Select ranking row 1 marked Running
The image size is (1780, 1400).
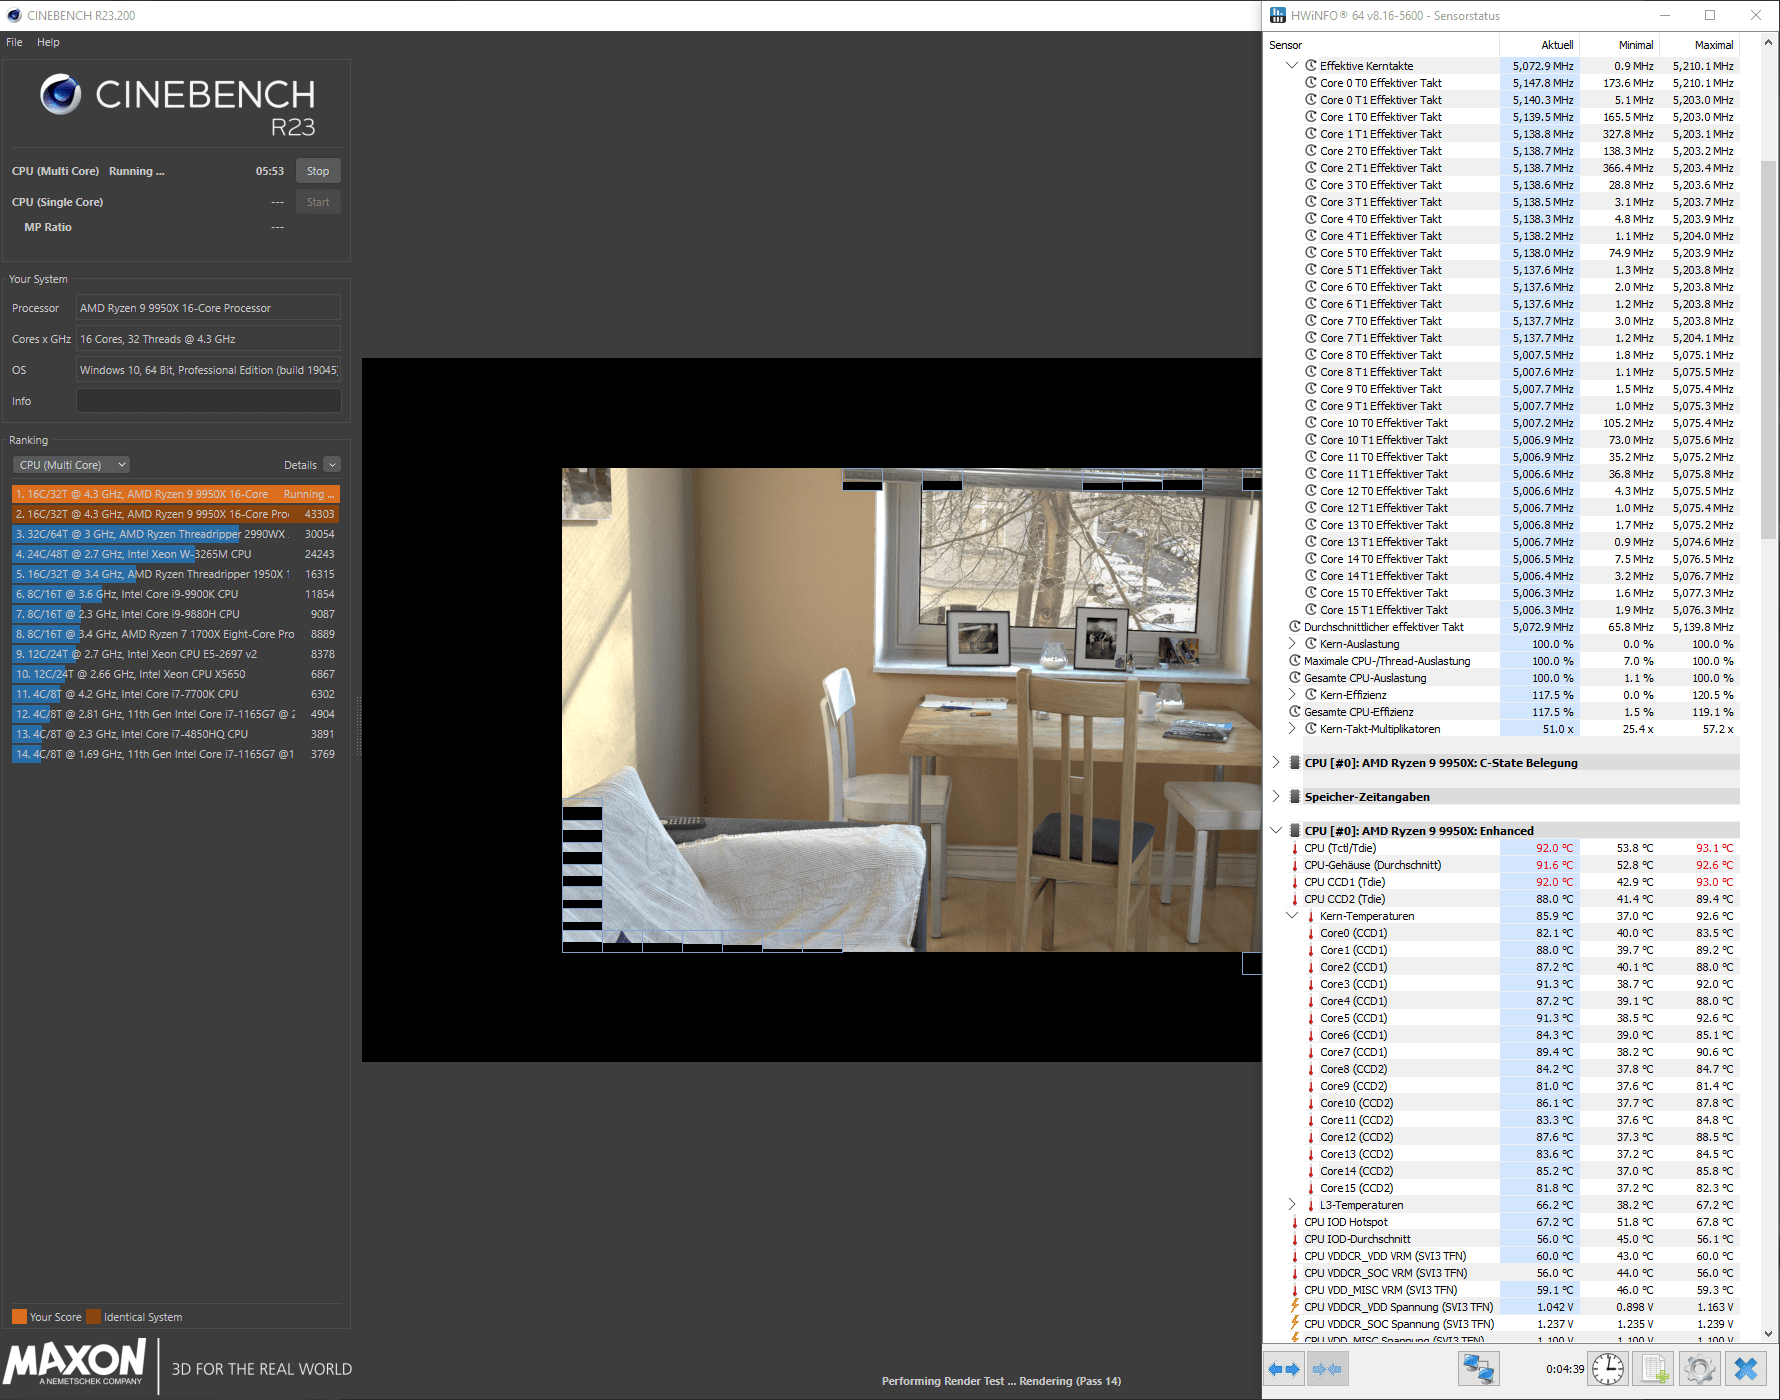click(176, 494)
